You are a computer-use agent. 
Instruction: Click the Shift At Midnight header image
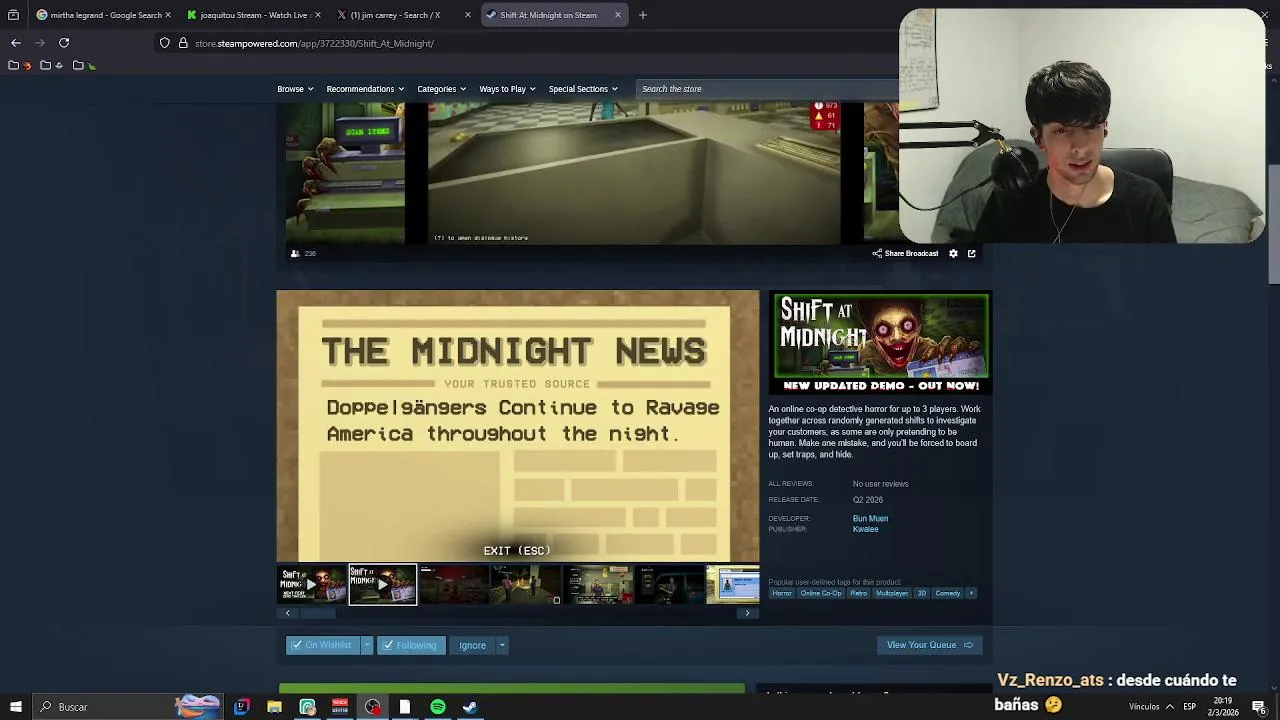click(x=880, y=343)
